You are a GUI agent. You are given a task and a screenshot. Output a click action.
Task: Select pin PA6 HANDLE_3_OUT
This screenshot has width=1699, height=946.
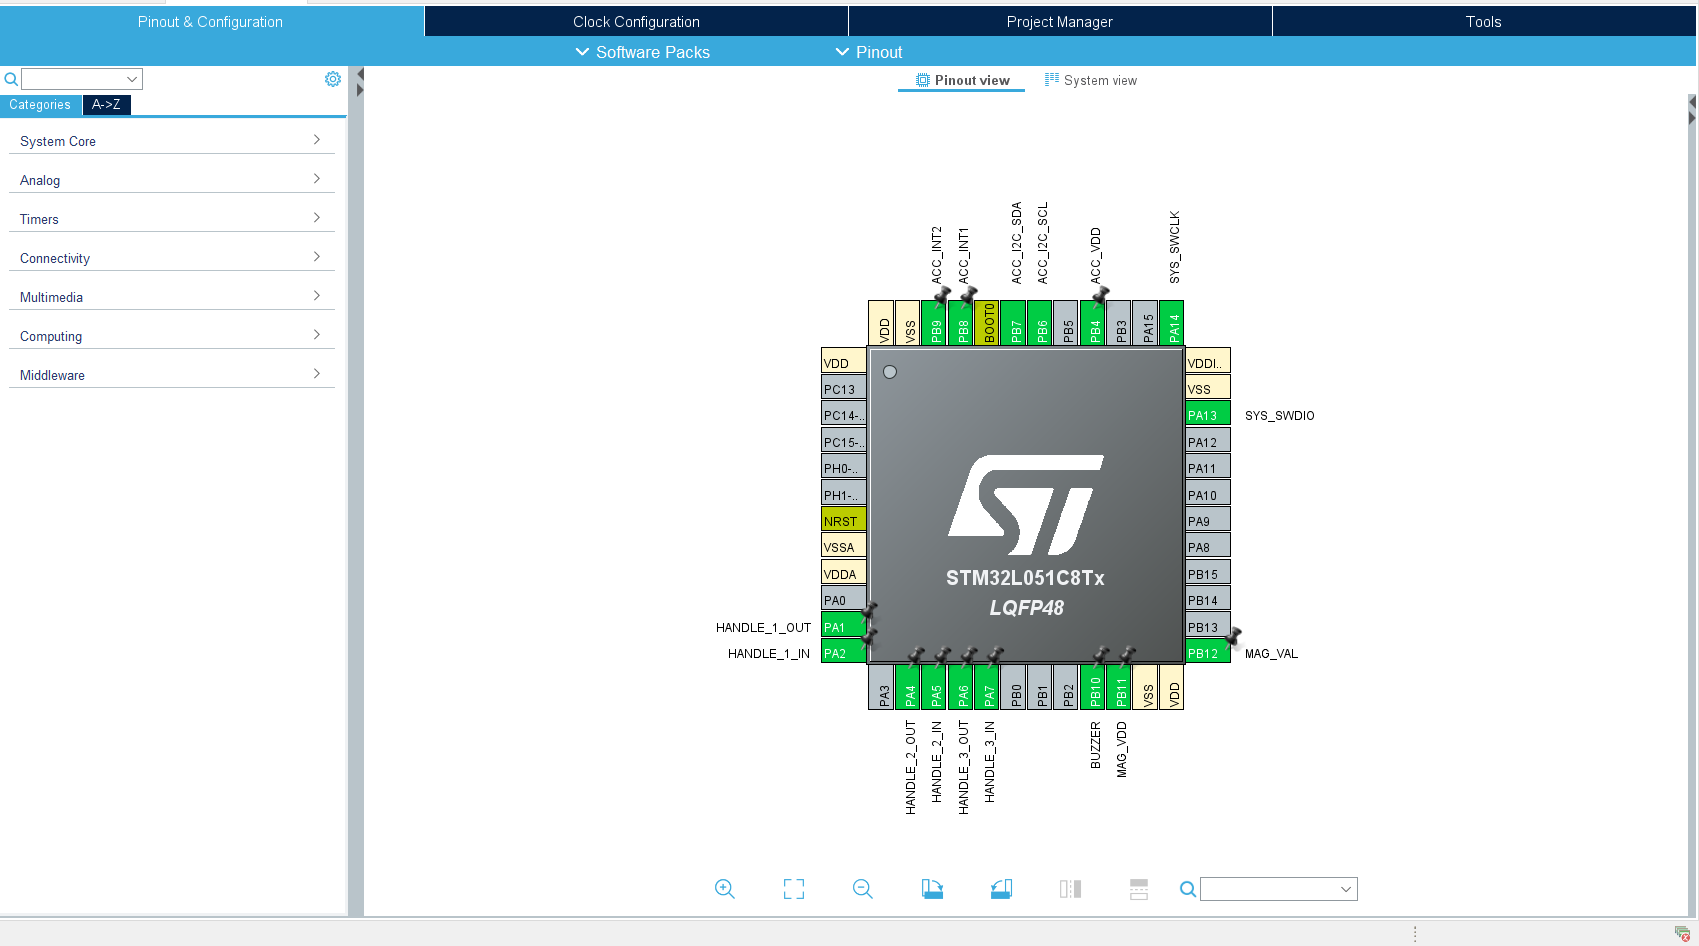pyautogui.click(x=963, y=687)
